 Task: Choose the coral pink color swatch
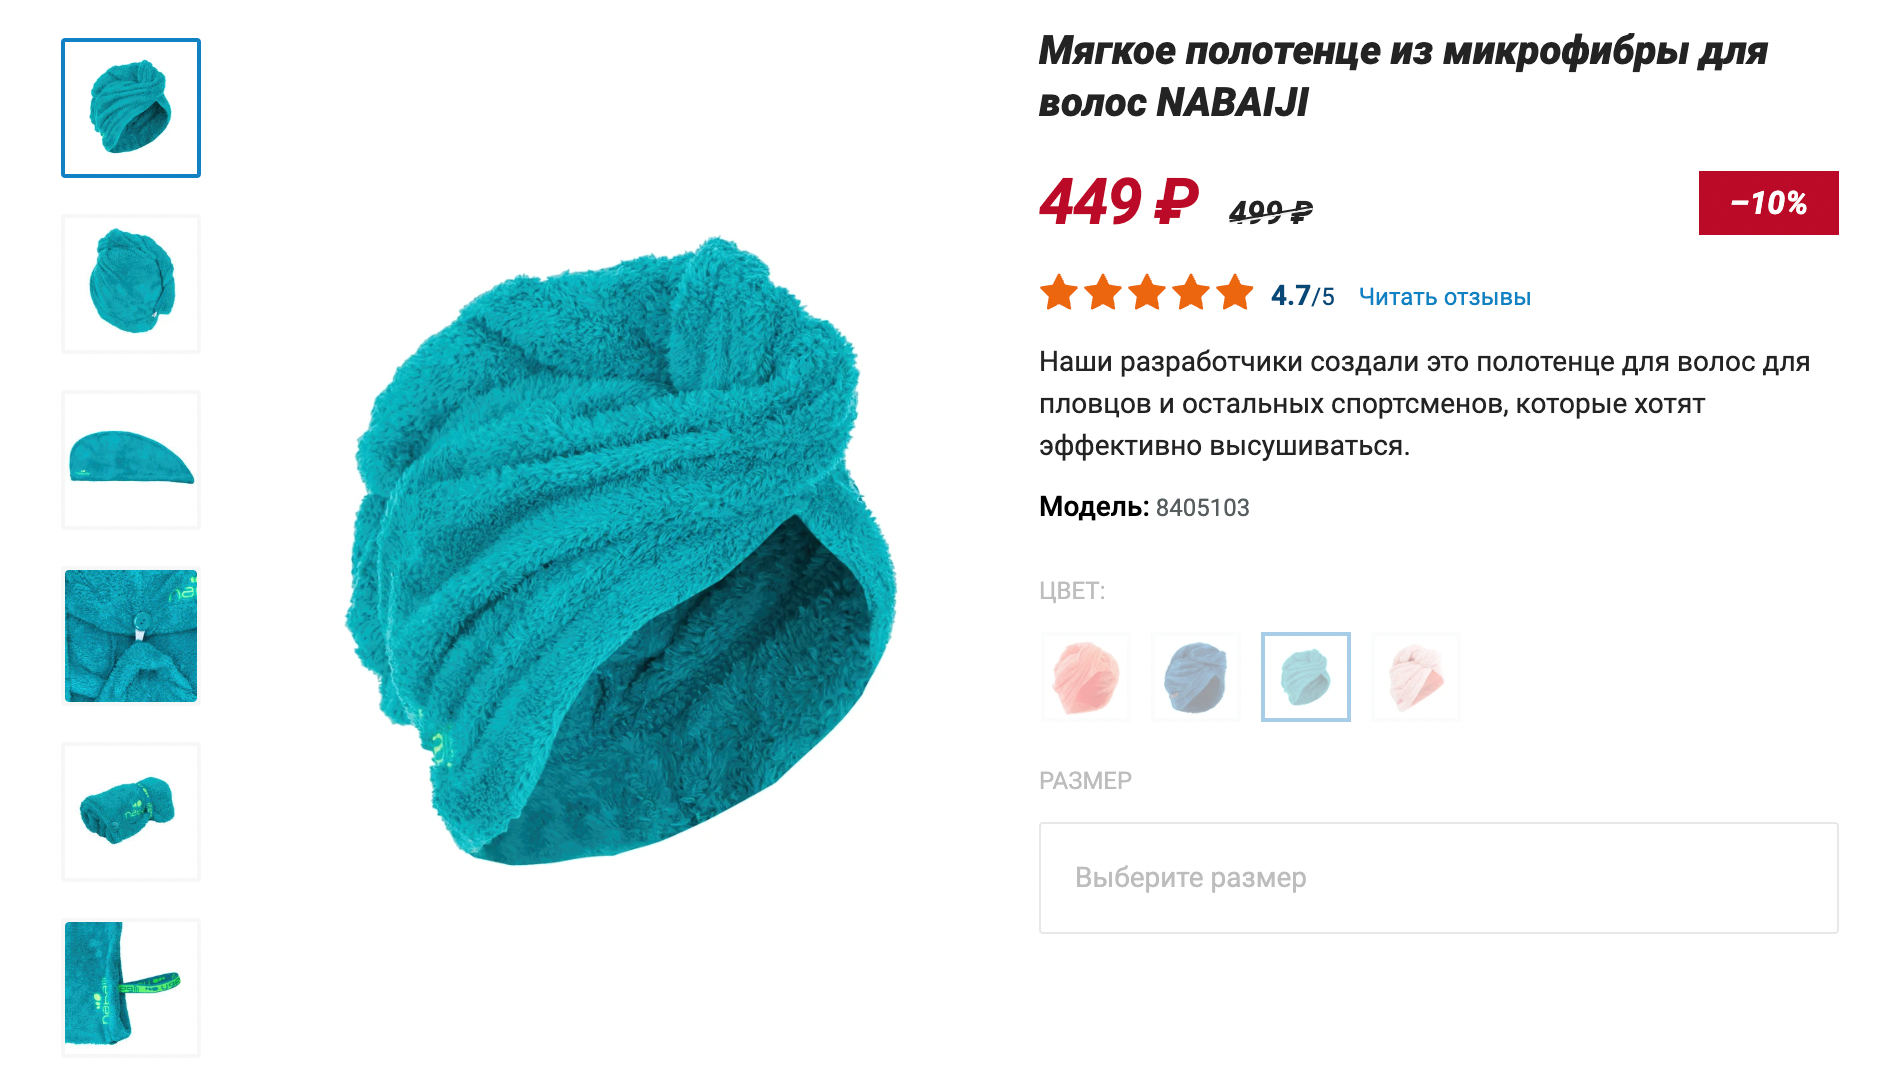(1086, 677)
